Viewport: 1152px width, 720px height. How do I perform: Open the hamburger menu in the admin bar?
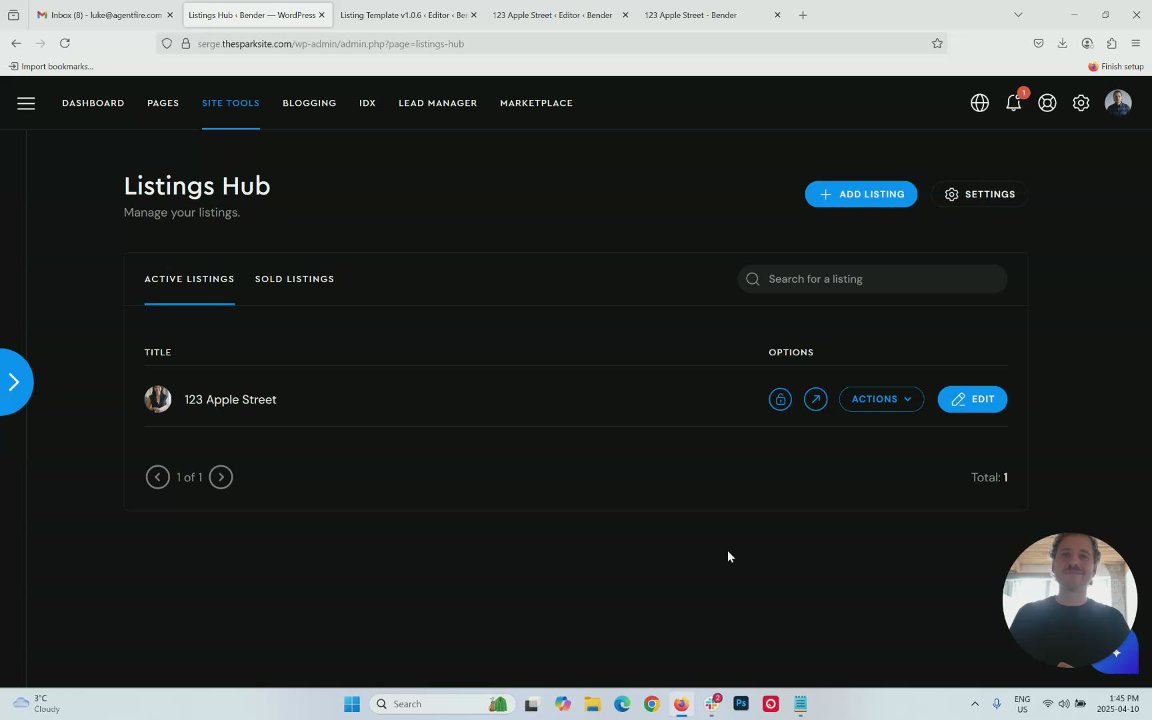click(26, 103)
